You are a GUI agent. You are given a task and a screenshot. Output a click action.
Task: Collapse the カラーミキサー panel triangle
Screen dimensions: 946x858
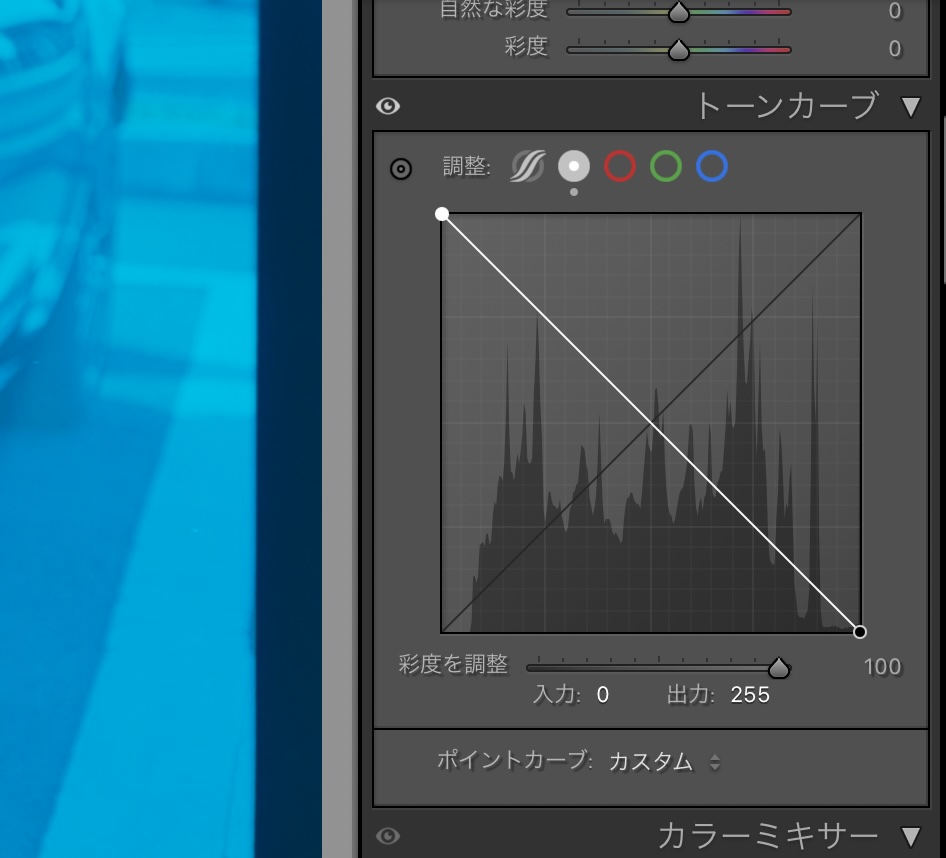911,837
